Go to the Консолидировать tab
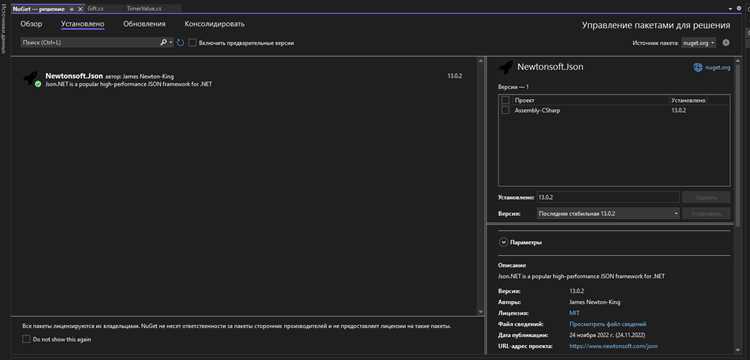 point(214,24)
